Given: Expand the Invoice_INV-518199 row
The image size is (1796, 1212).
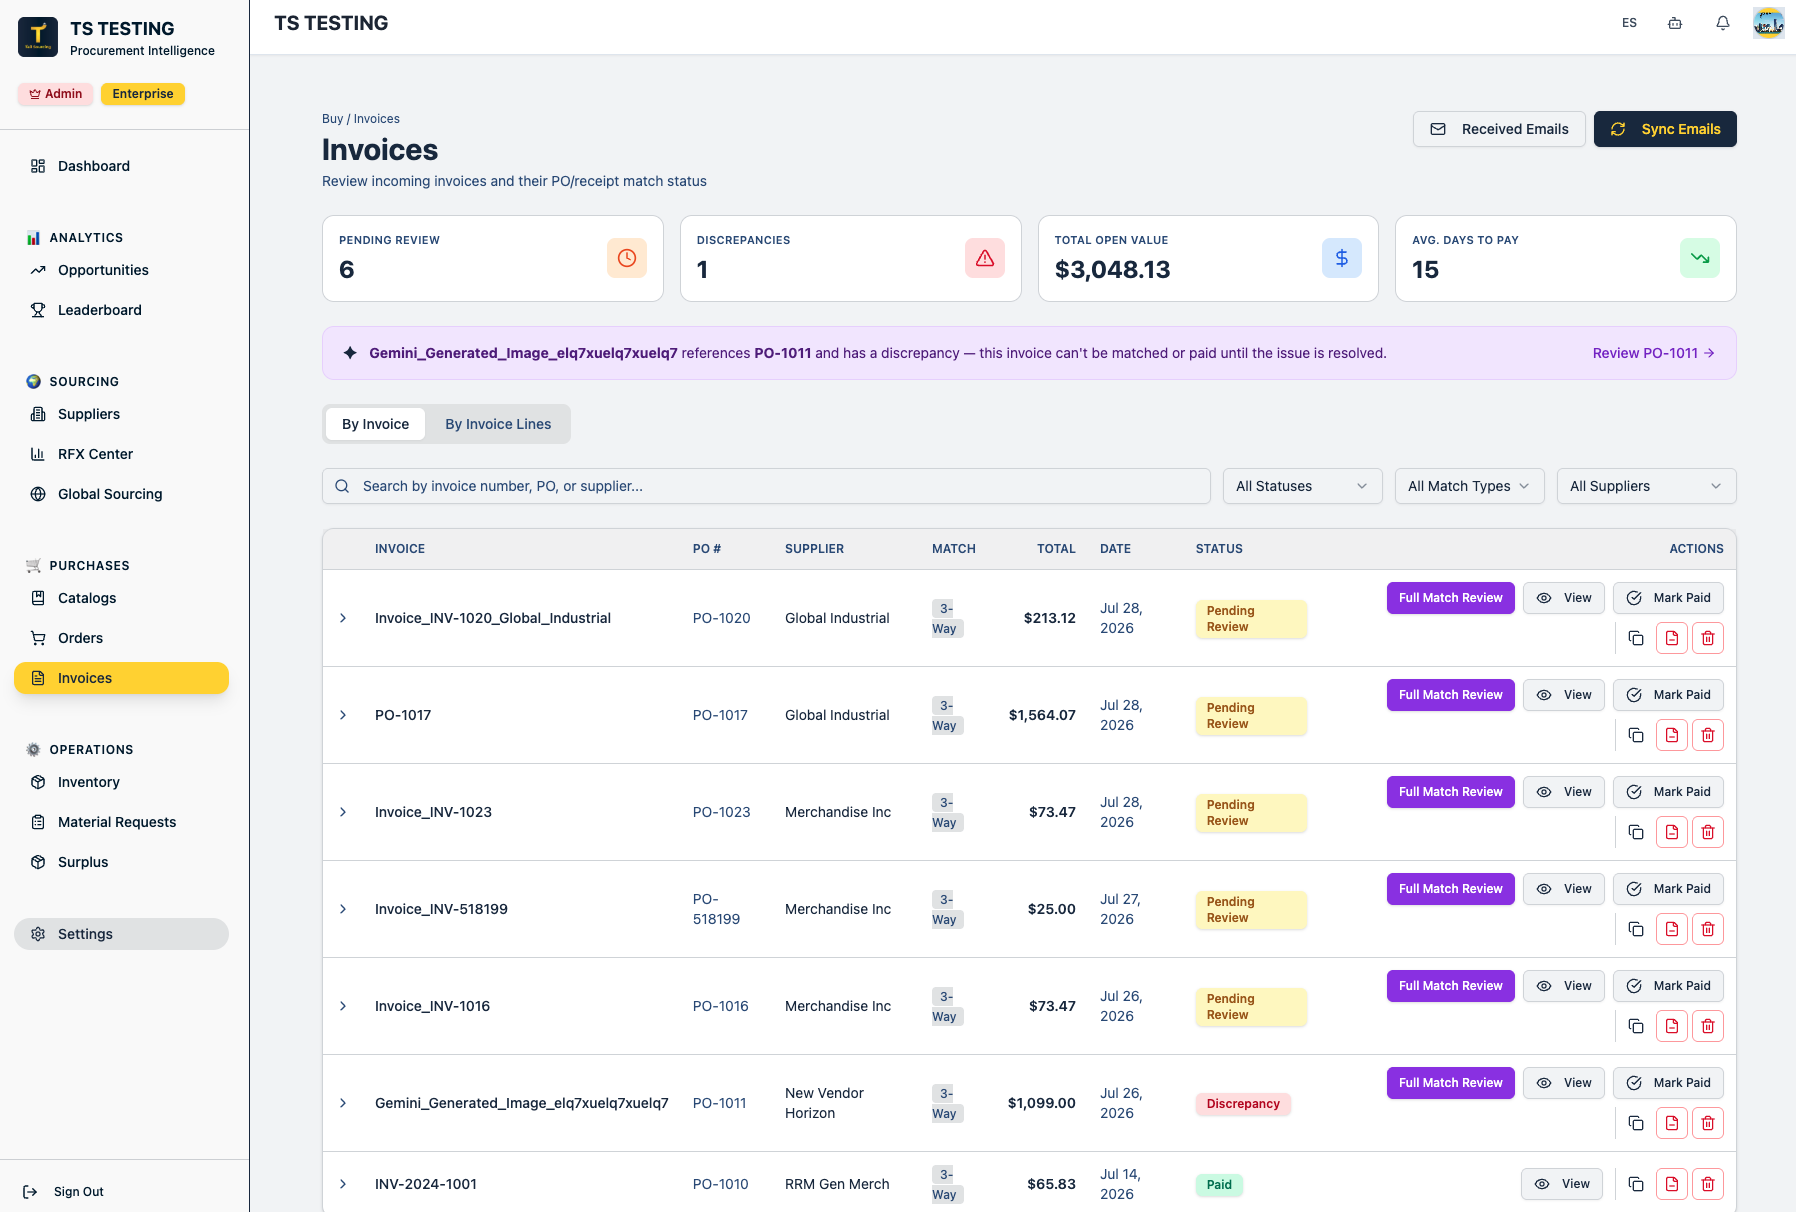Looking at the screenshot, I should point(343,909).
